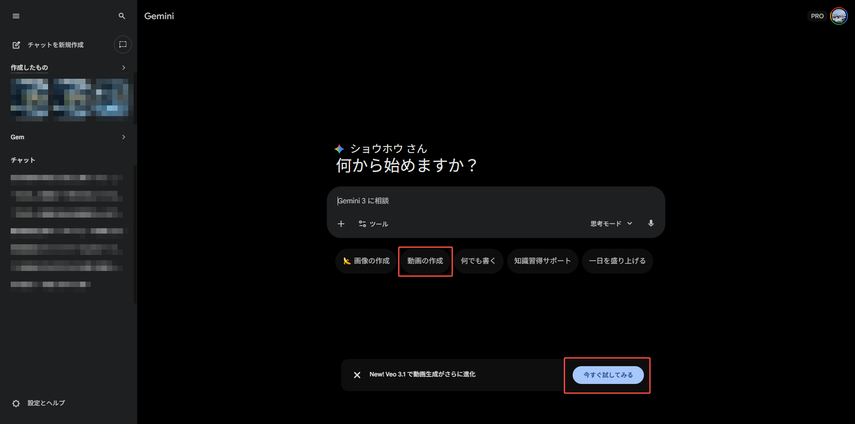Open temporary chat icon button

coord(123,44)
